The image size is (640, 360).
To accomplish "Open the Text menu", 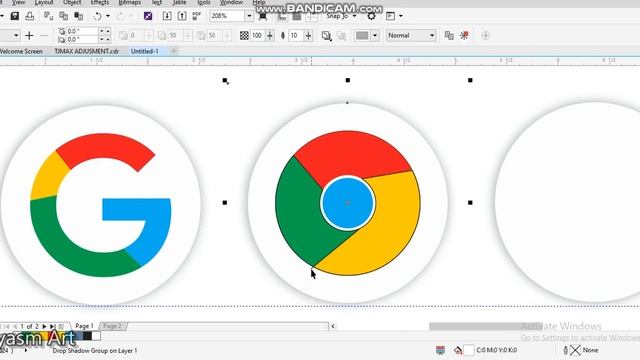I will [157, 2].
